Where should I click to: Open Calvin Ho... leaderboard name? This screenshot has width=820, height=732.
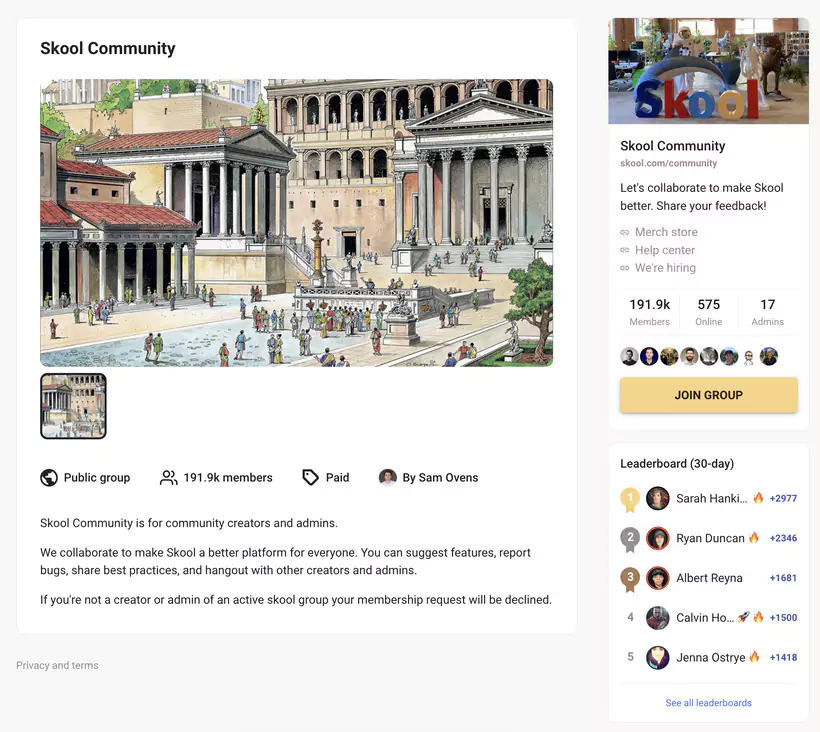click(x=705, y=617)
